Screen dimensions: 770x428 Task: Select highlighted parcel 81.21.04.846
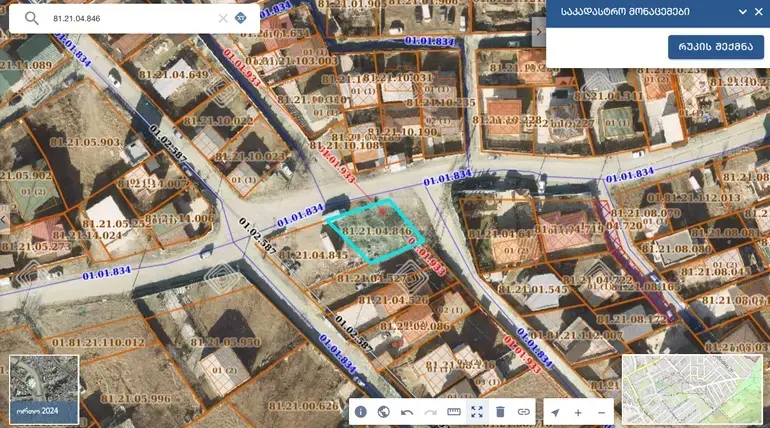point(376,231)
